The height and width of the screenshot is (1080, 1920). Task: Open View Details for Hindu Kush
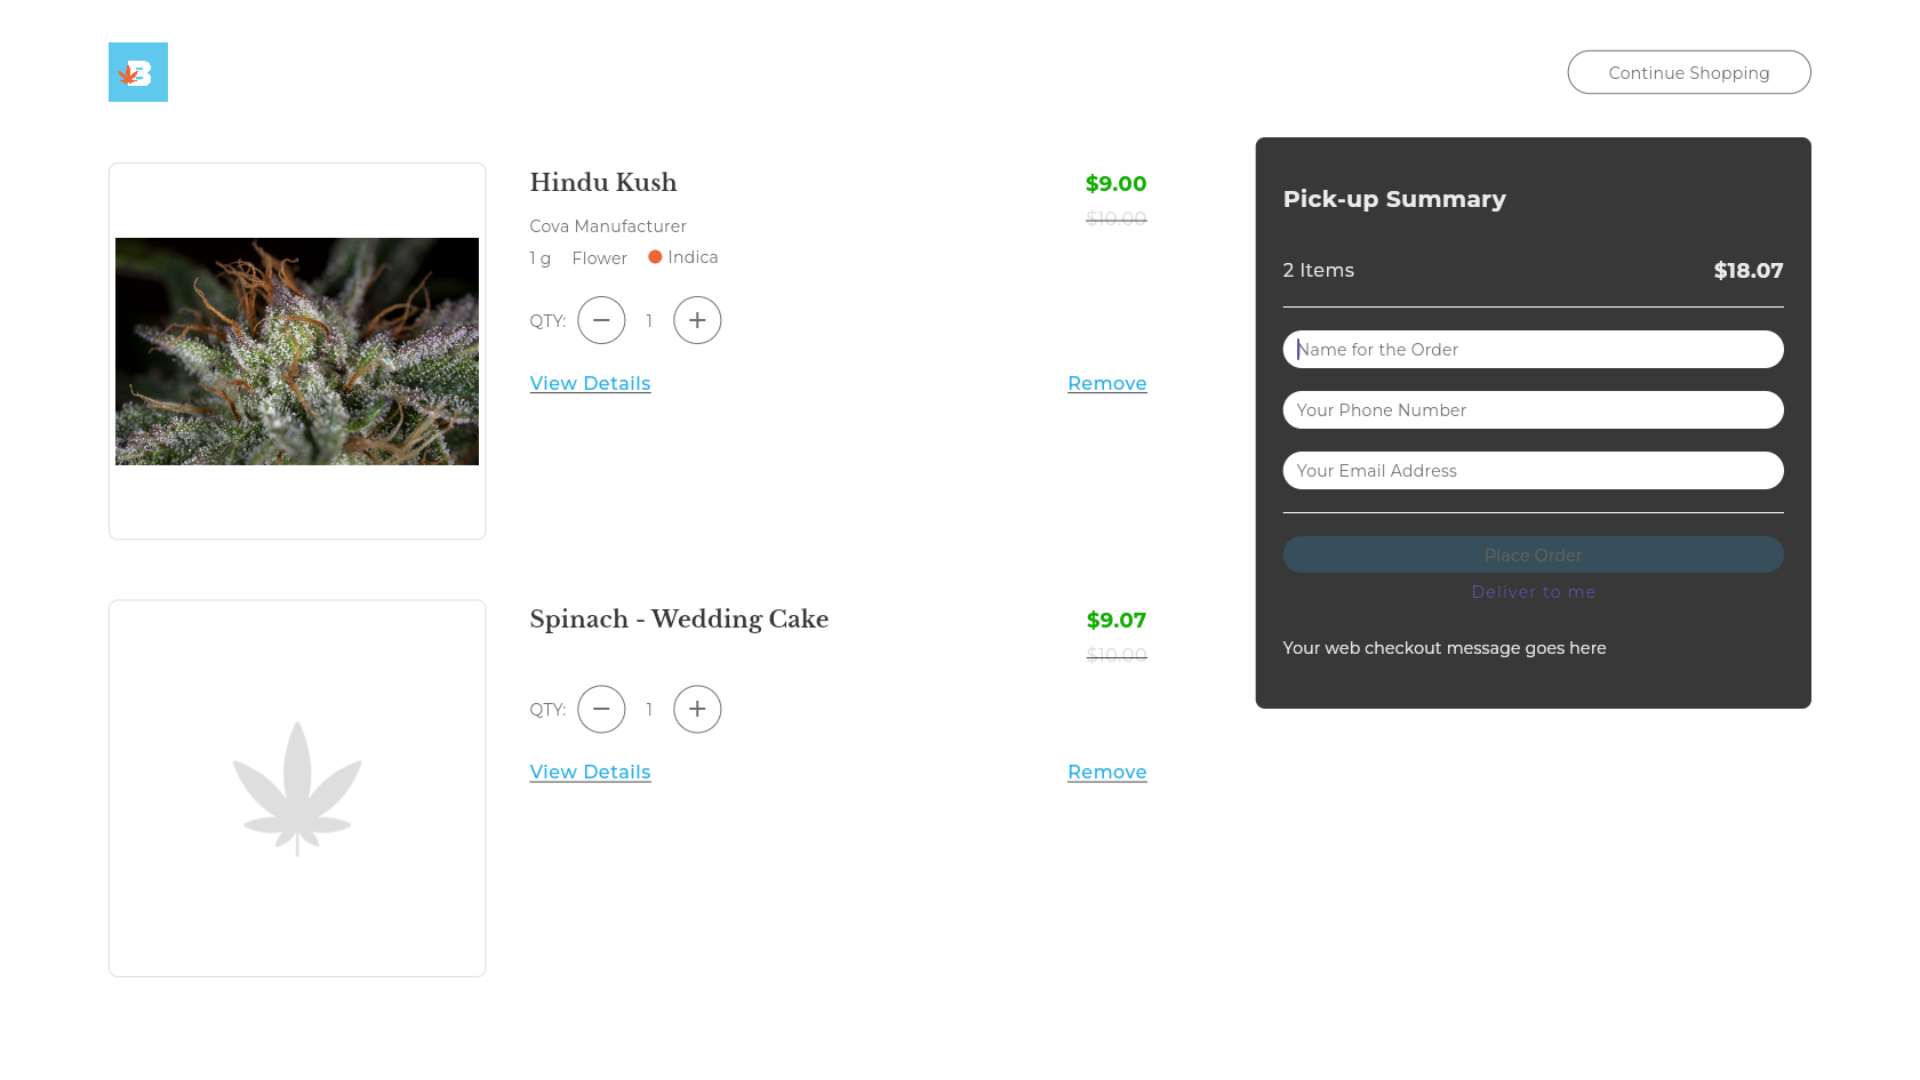click(590, 383)
